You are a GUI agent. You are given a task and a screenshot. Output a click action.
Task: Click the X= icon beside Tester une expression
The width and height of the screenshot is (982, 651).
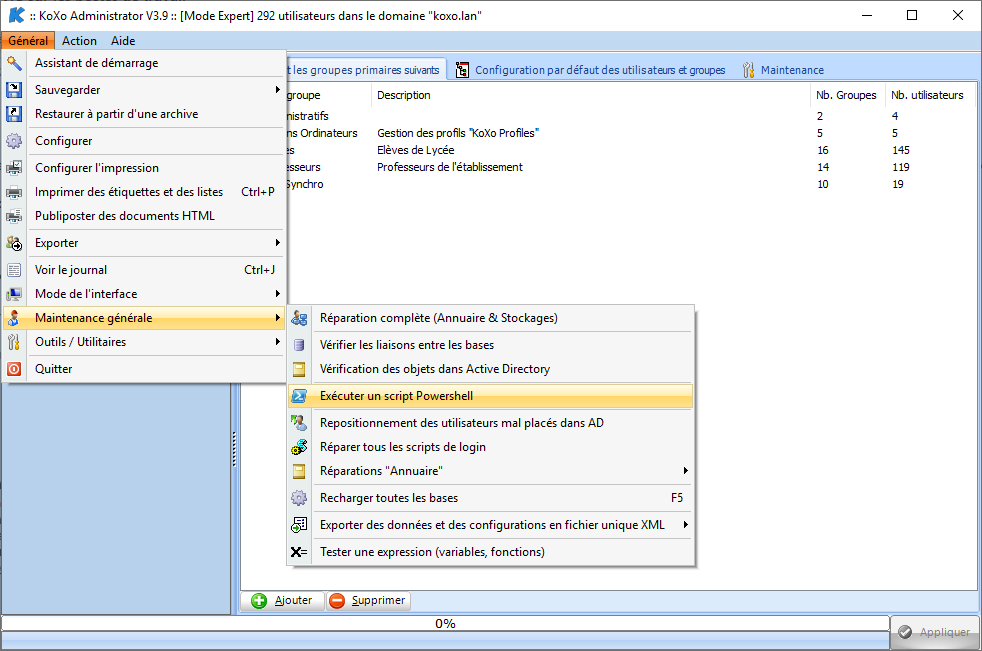click(299, 552)
